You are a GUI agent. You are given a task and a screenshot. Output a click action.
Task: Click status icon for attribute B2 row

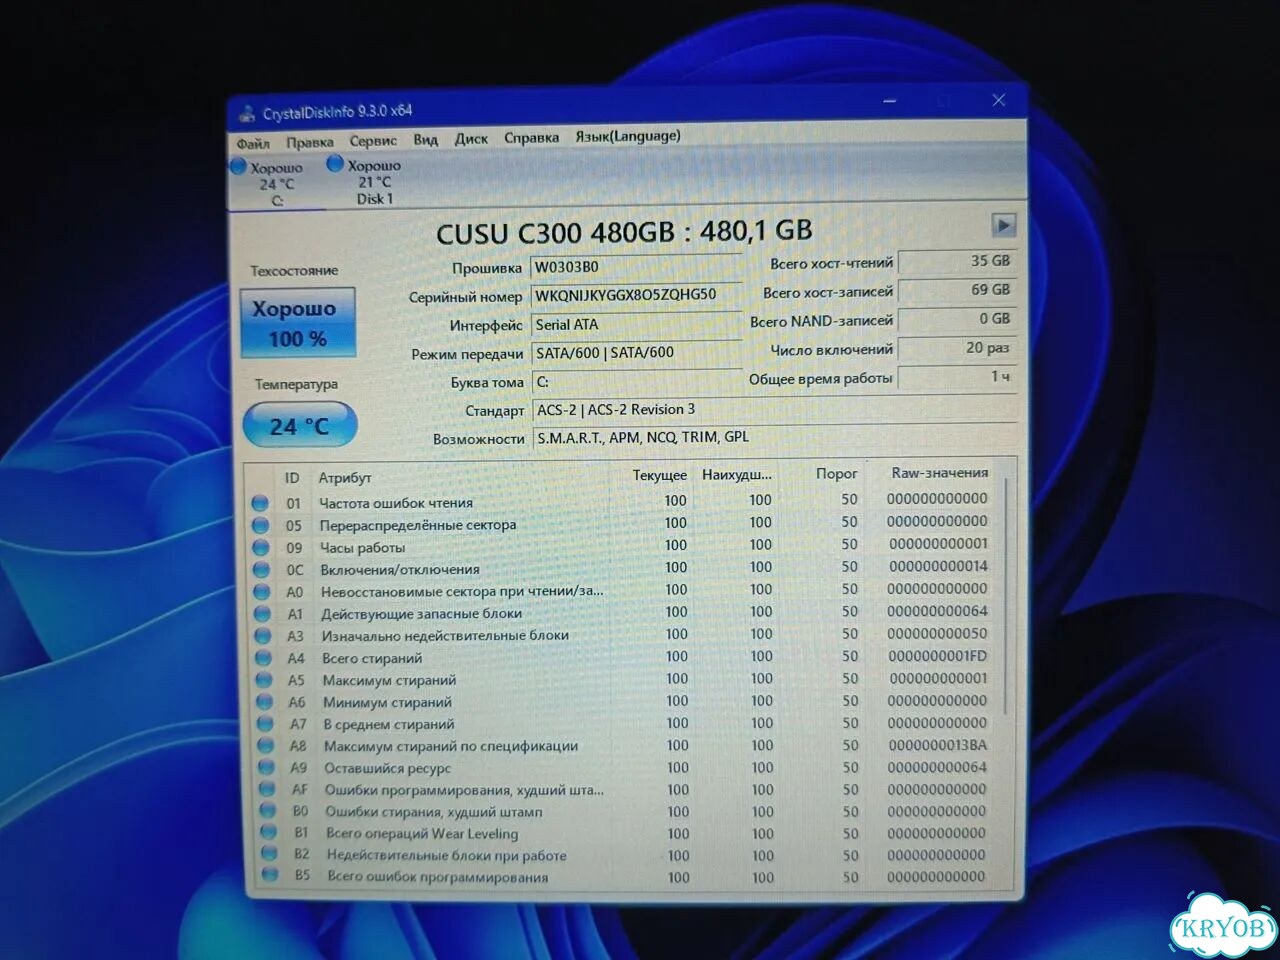pos(268,854)
